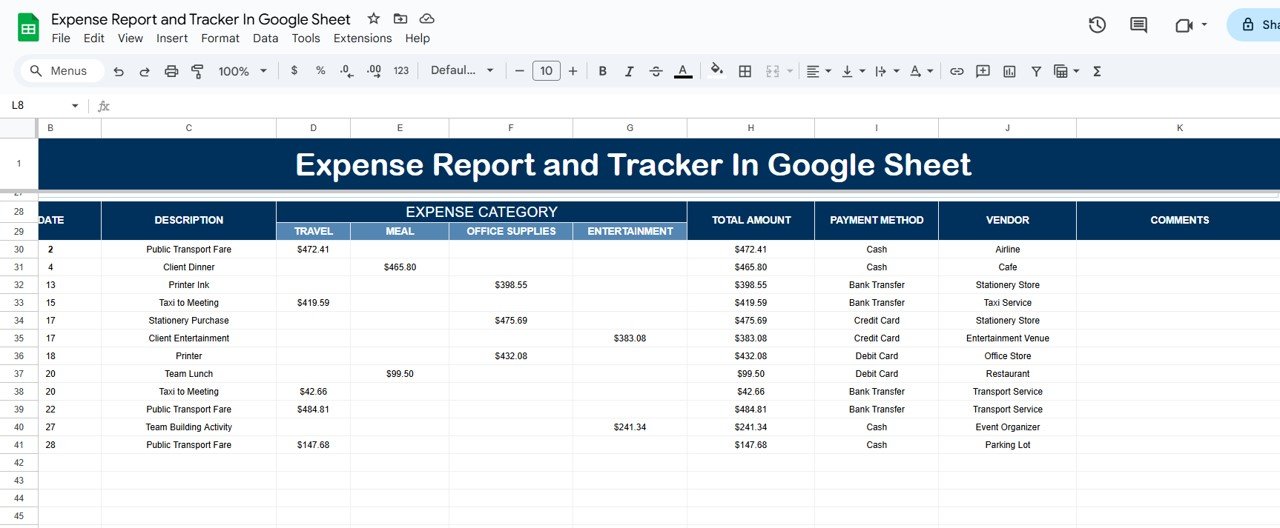Click the Menus search box
The height and width of the screenshot is (528, 1280).
pos(60,71)
